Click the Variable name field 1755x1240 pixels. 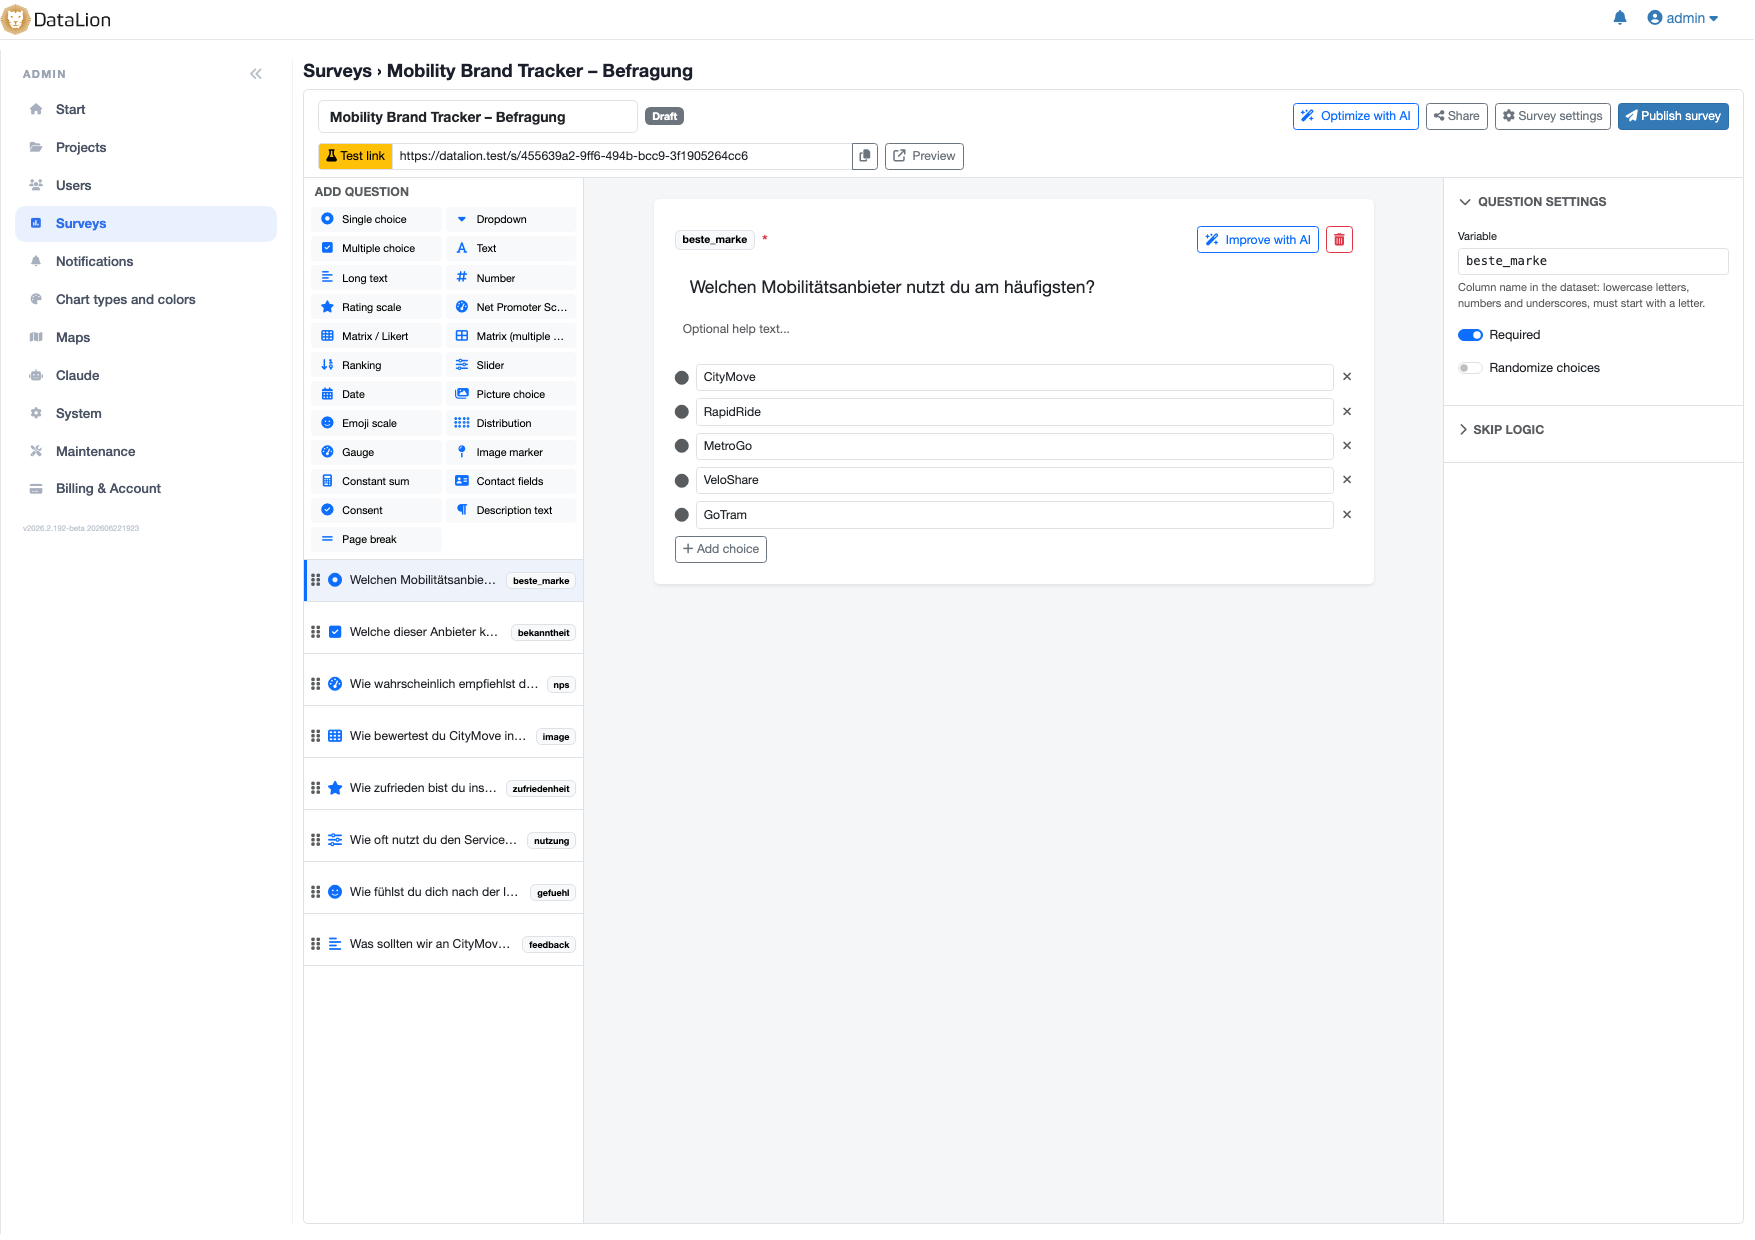[x=1592, y=261]
